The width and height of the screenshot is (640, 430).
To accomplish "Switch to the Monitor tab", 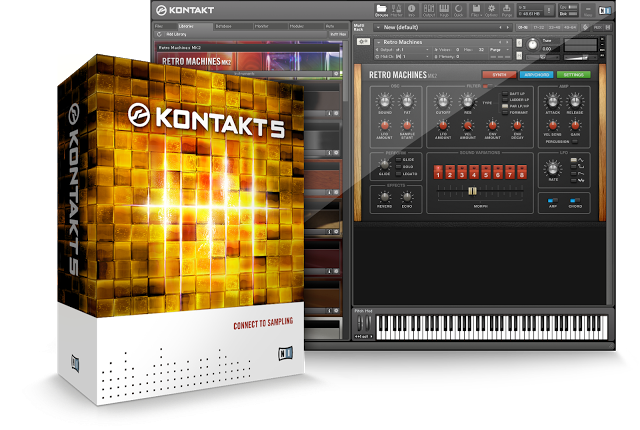I will point(270,26).
